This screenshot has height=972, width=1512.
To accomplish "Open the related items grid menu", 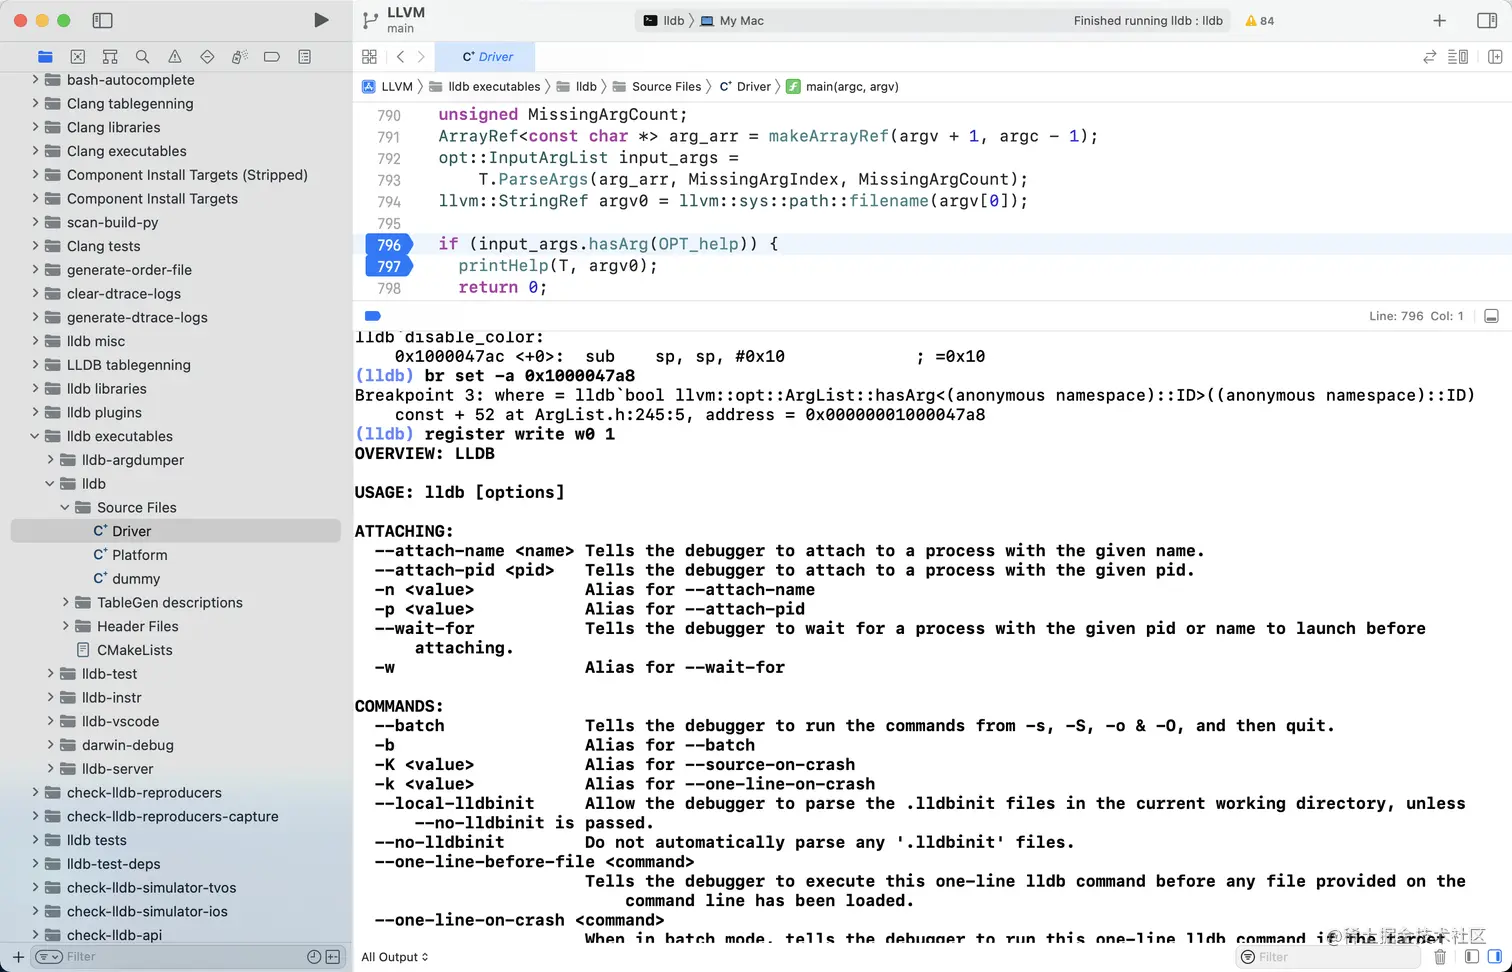I will [x=369, y=57].
